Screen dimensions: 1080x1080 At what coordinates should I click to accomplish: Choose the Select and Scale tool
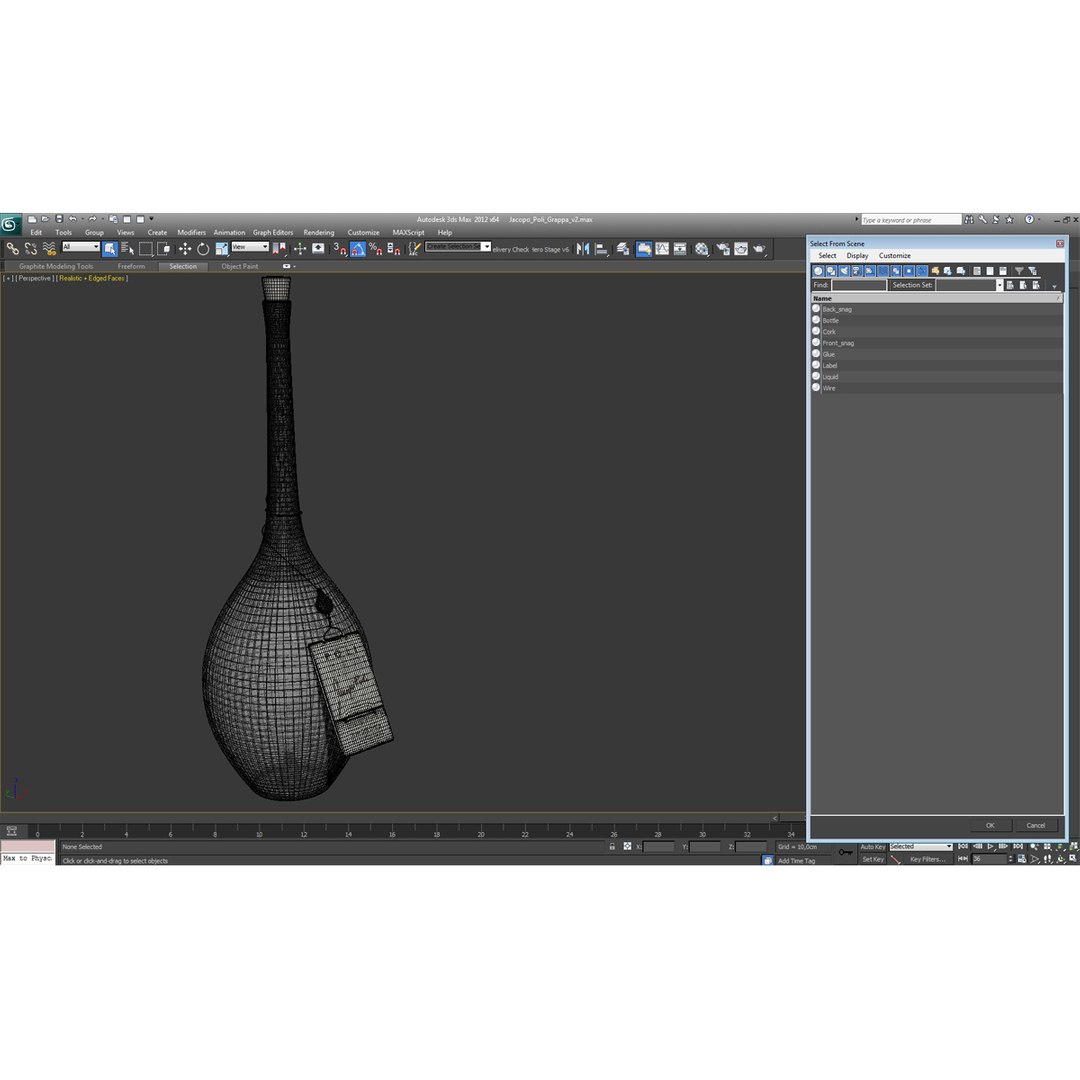(221, 249)
